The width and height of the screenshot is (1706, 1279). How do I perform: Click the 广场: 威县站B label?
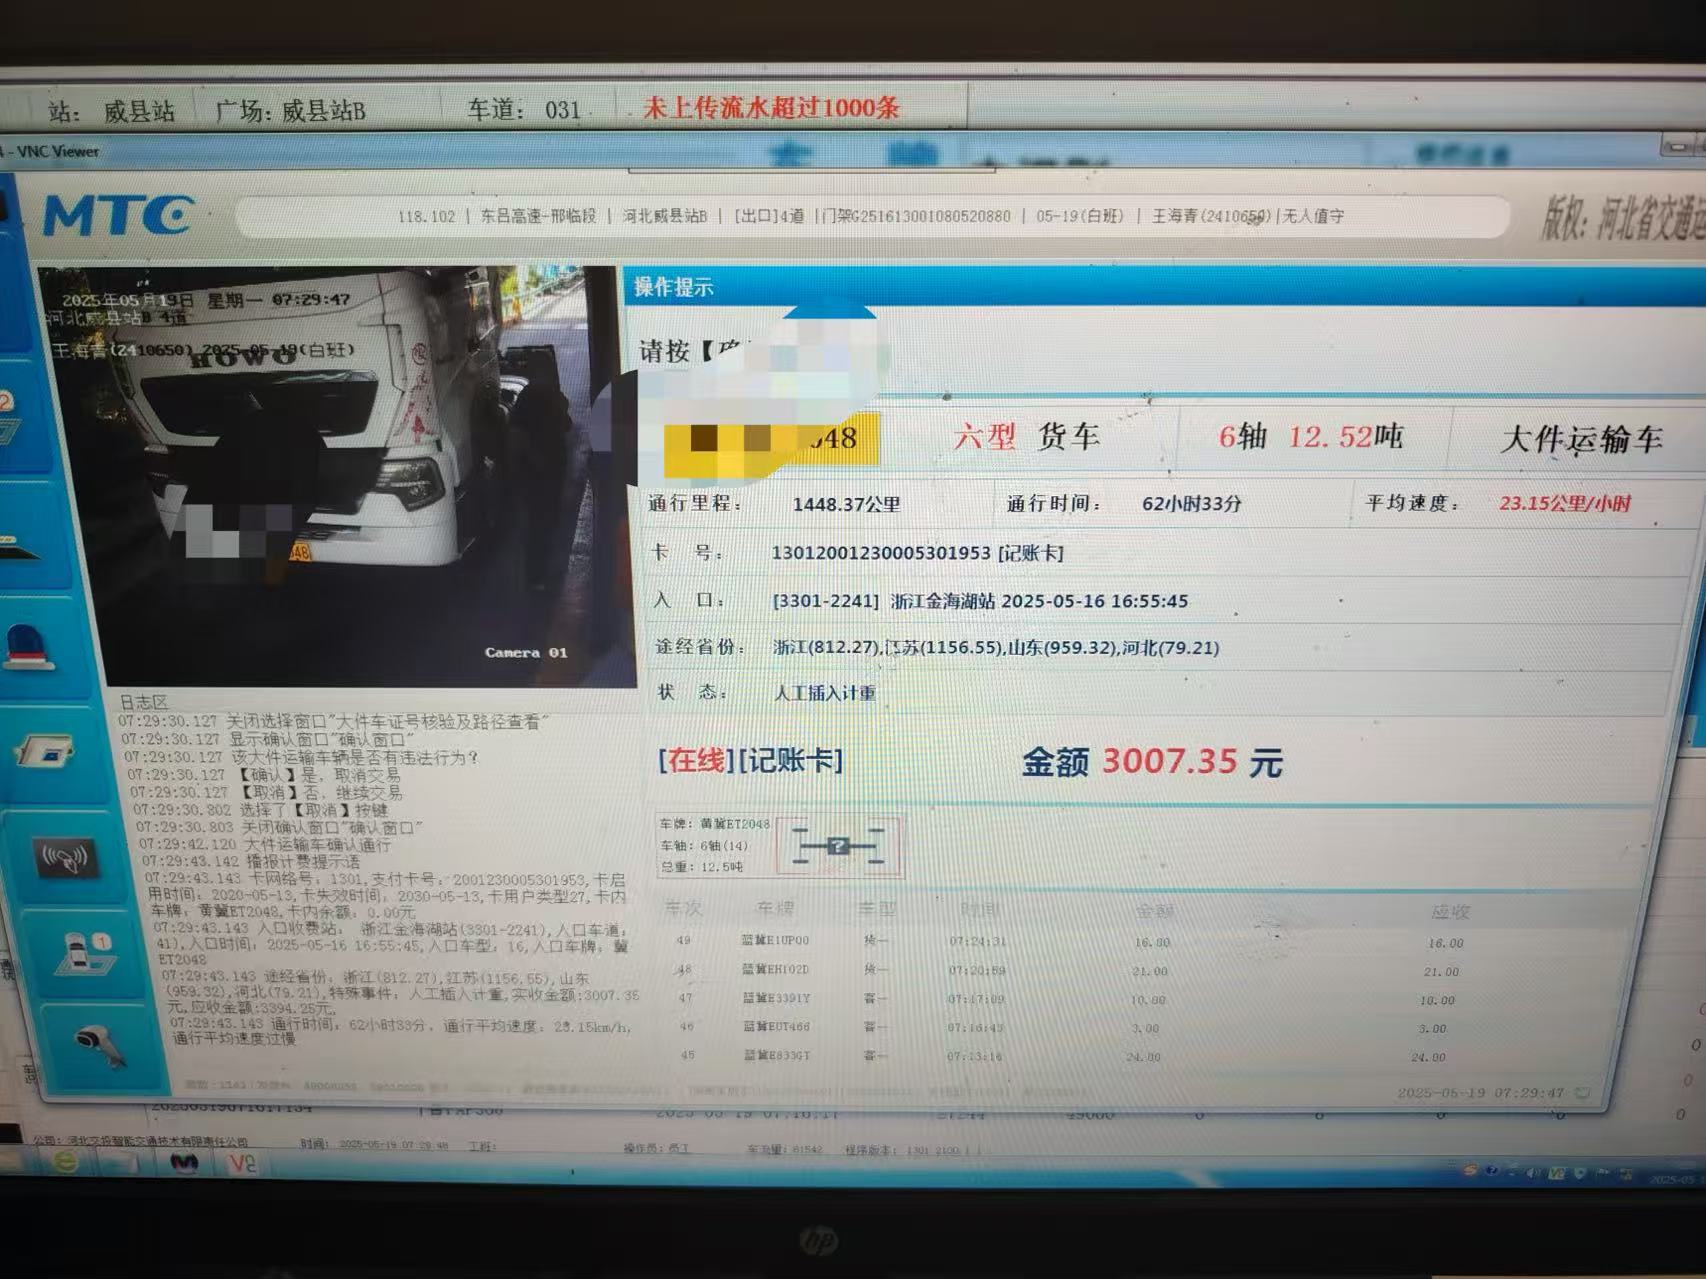[290, 110]
